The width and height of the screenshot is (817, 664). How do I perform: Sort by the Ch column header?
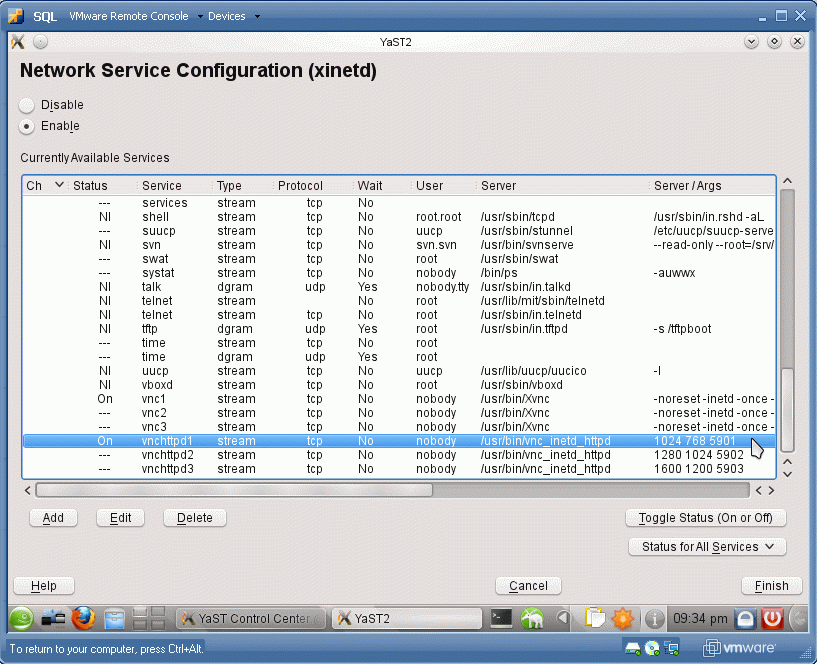pos(45,186)
